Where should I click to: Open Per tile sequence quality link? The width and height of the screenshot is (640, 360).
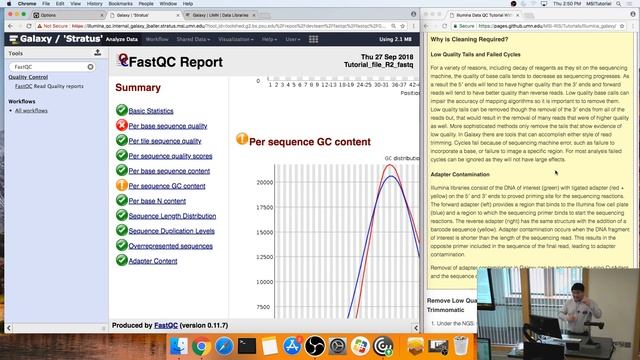pyautogui.click(x=165, y=141)
